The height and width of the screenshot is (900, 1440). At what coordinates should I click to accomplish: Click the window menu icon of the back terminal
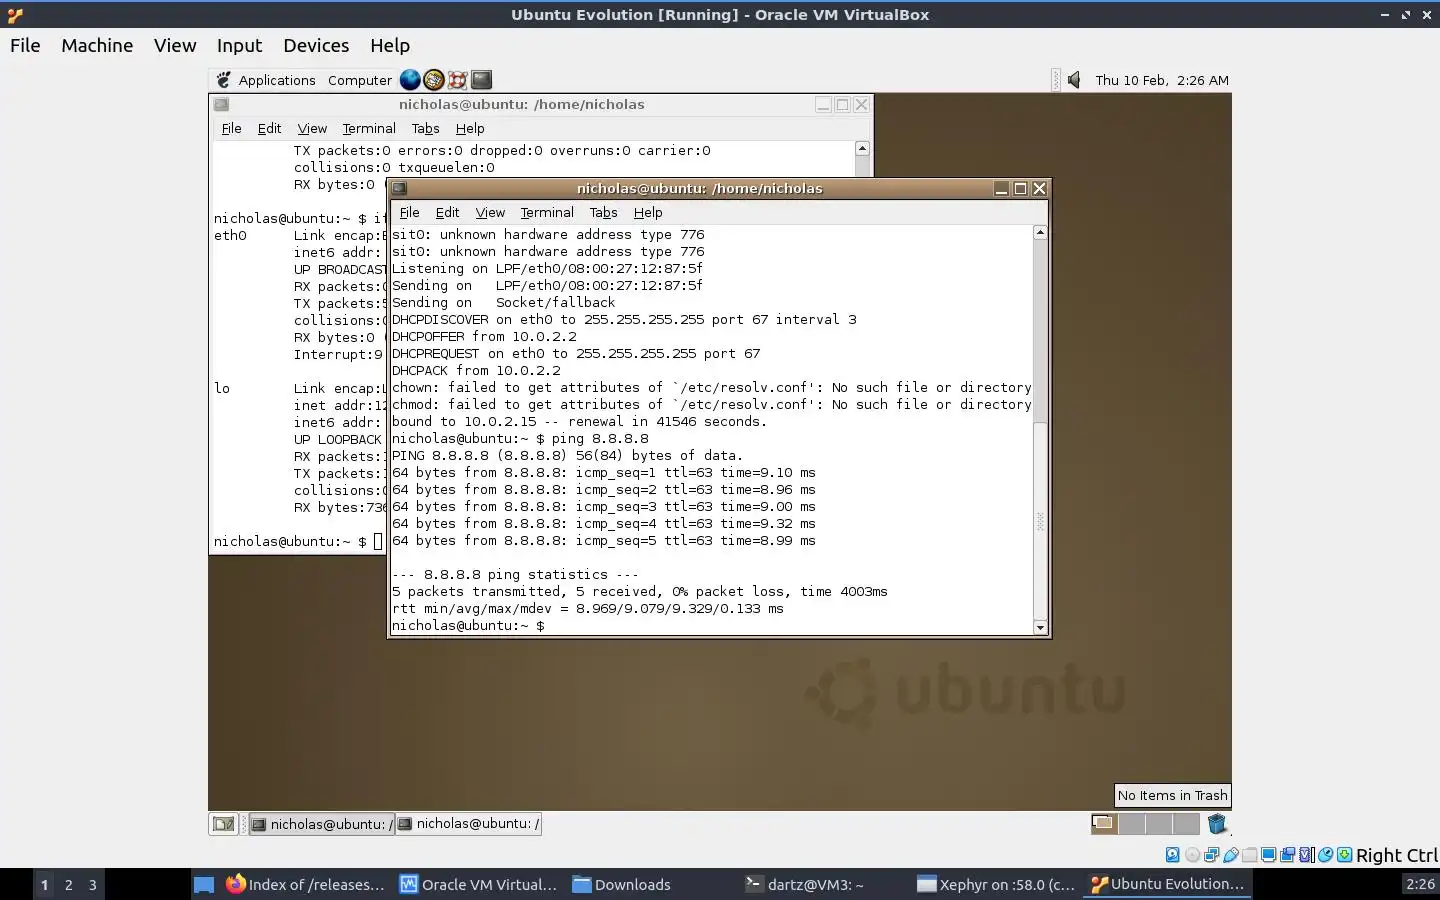point(222,104)
